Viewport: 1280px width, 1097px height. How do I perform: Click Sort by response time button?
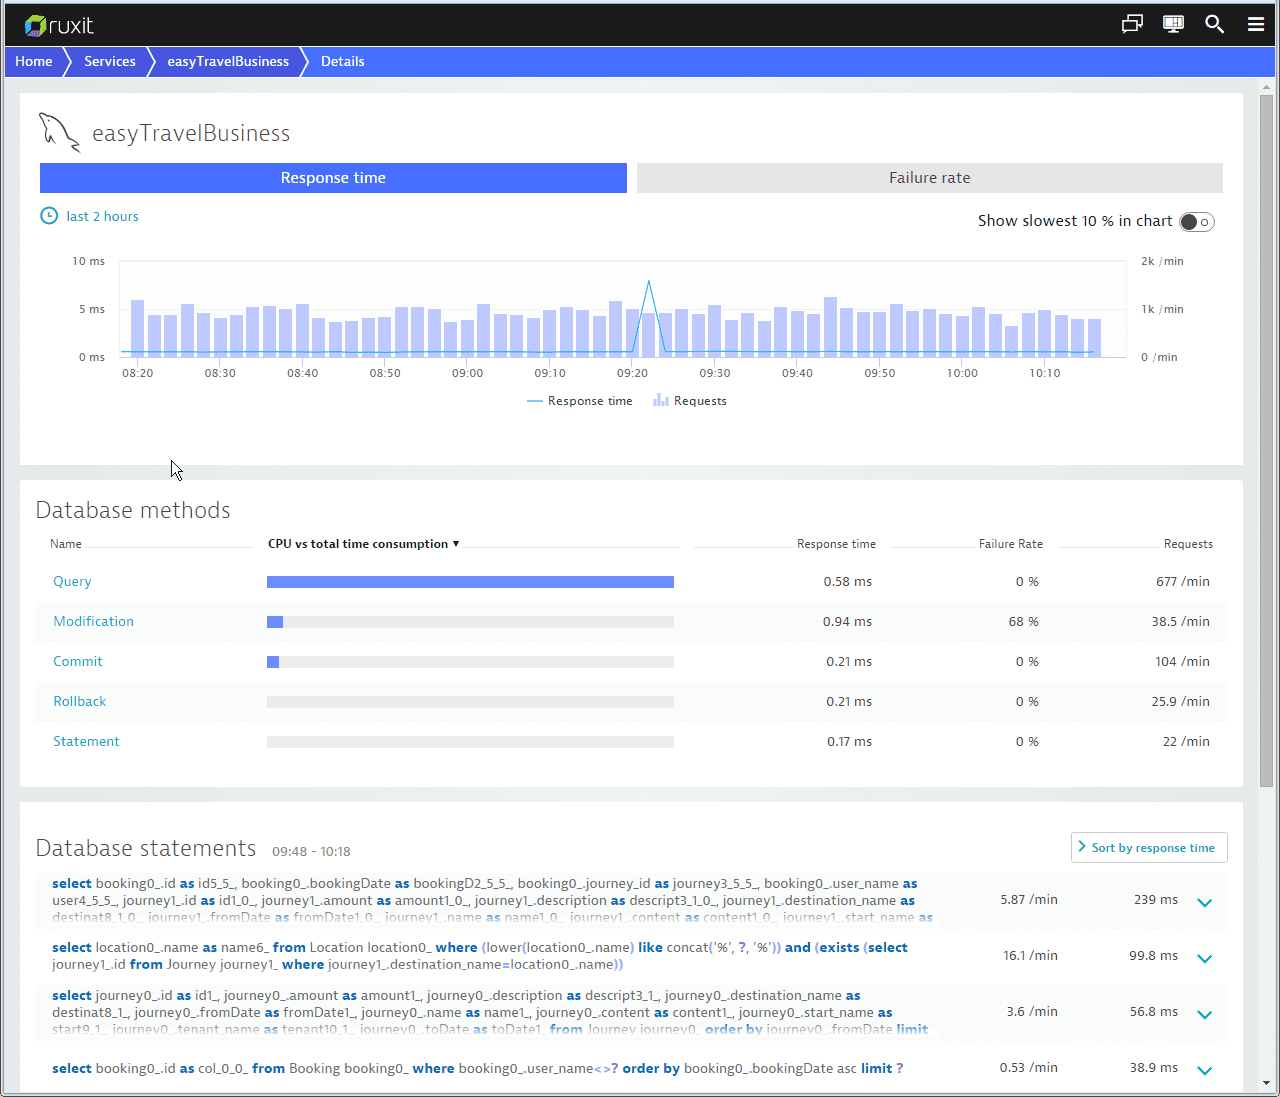pos(1149,848)
